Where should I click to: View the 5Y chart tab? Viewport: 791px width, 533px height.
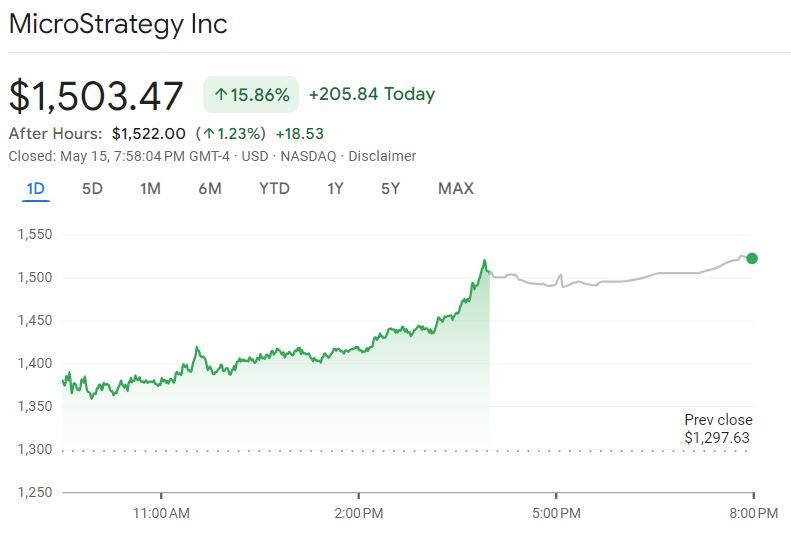390,189
